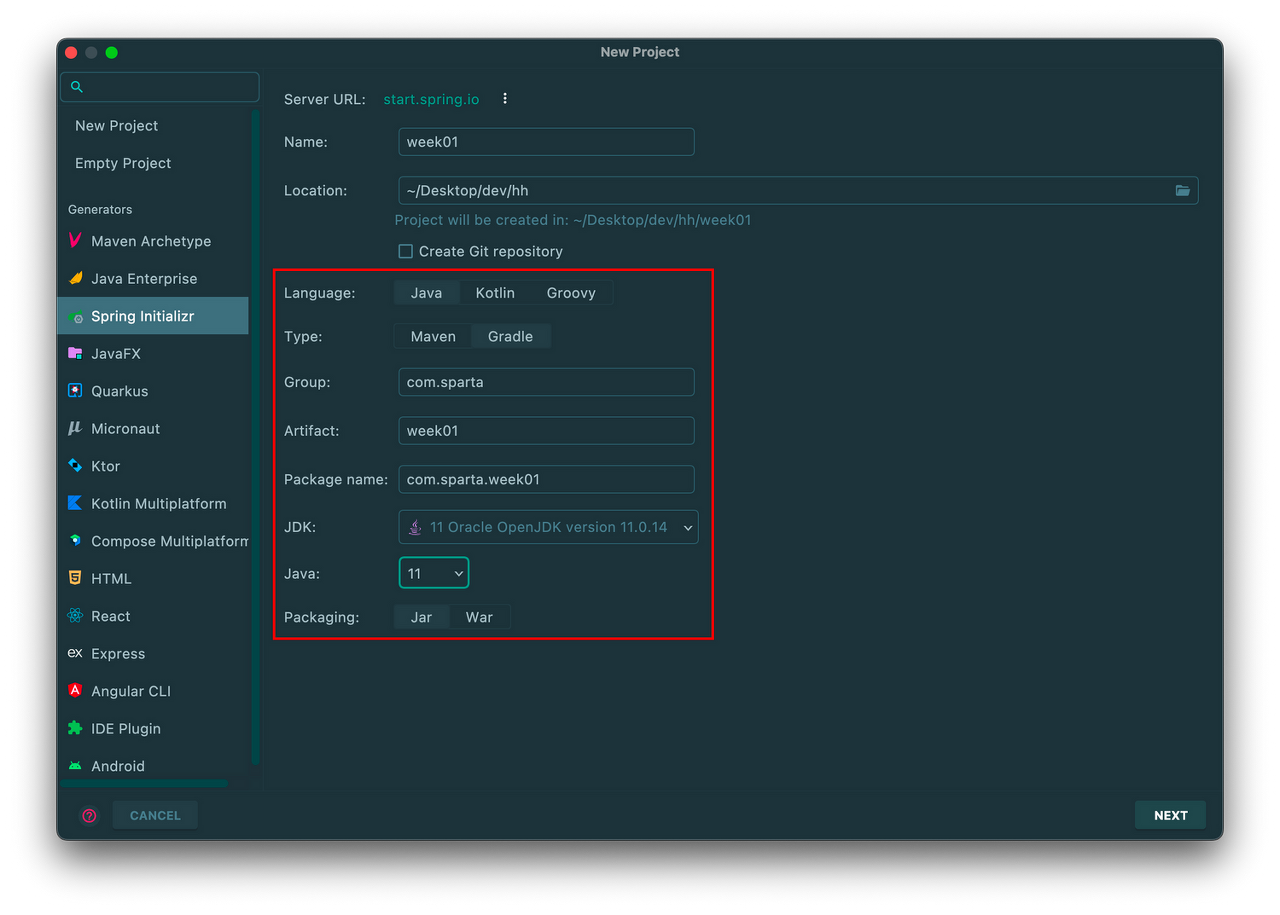Viewport: 1280px width, 915px height.
Task: Click the Spring Initializr leaf icon
Action: [75, 316]
